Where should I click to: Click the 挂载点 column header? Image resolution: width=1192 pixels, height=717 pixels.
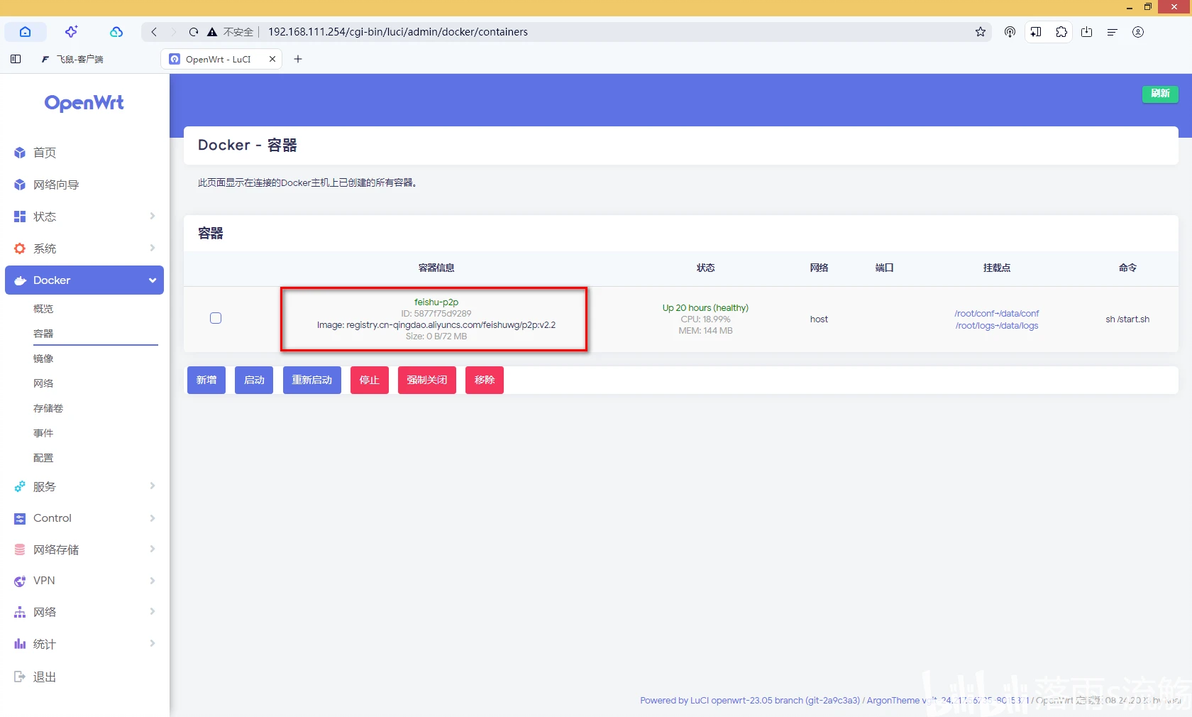[x=997, y=268]
